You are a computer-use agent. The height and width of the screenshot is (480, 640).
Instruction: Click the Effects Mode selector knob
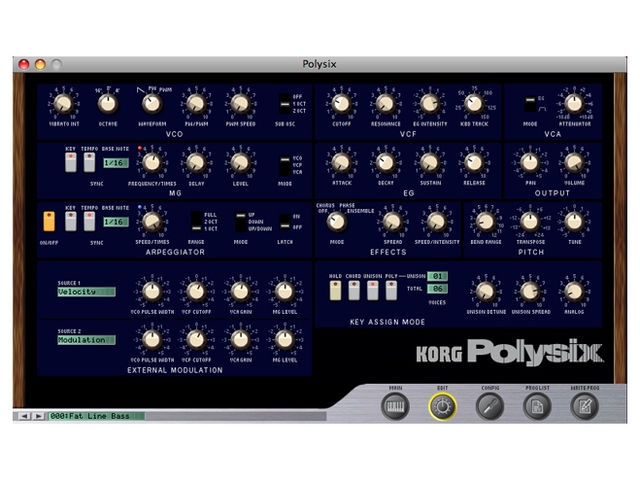point(337,222)
